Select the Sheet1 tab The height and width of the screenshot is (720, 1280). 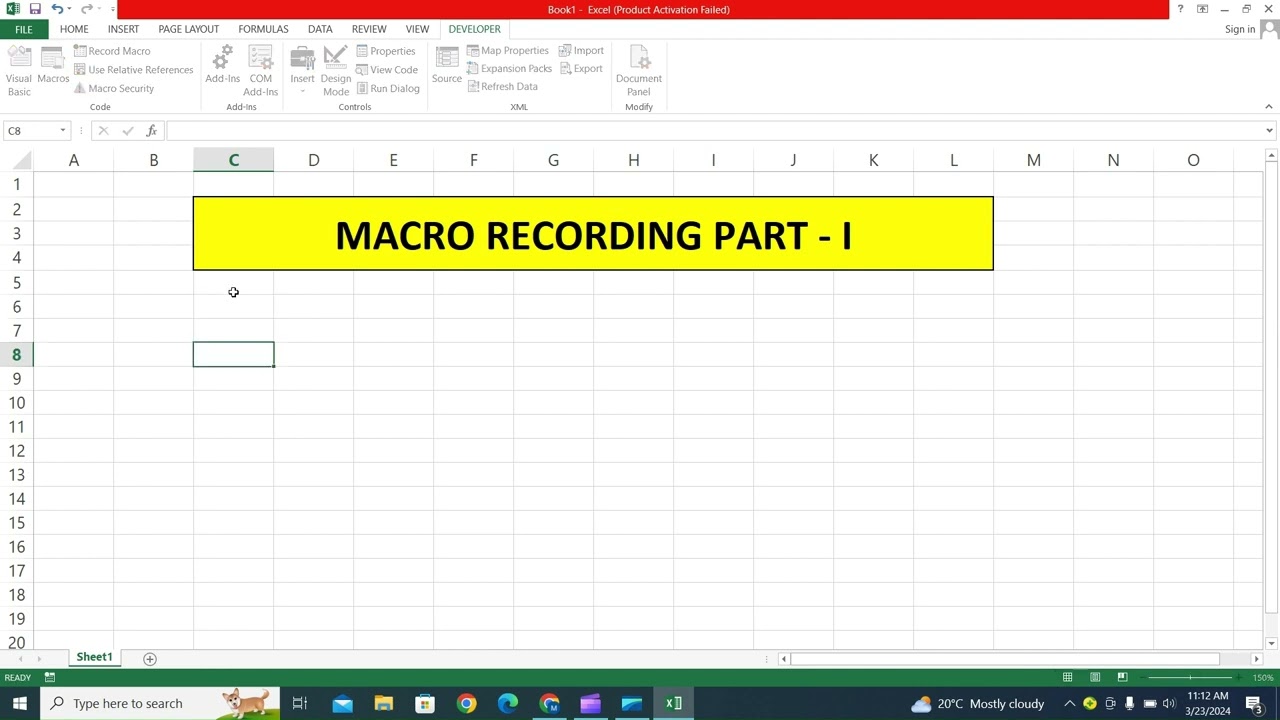(94, 657)
